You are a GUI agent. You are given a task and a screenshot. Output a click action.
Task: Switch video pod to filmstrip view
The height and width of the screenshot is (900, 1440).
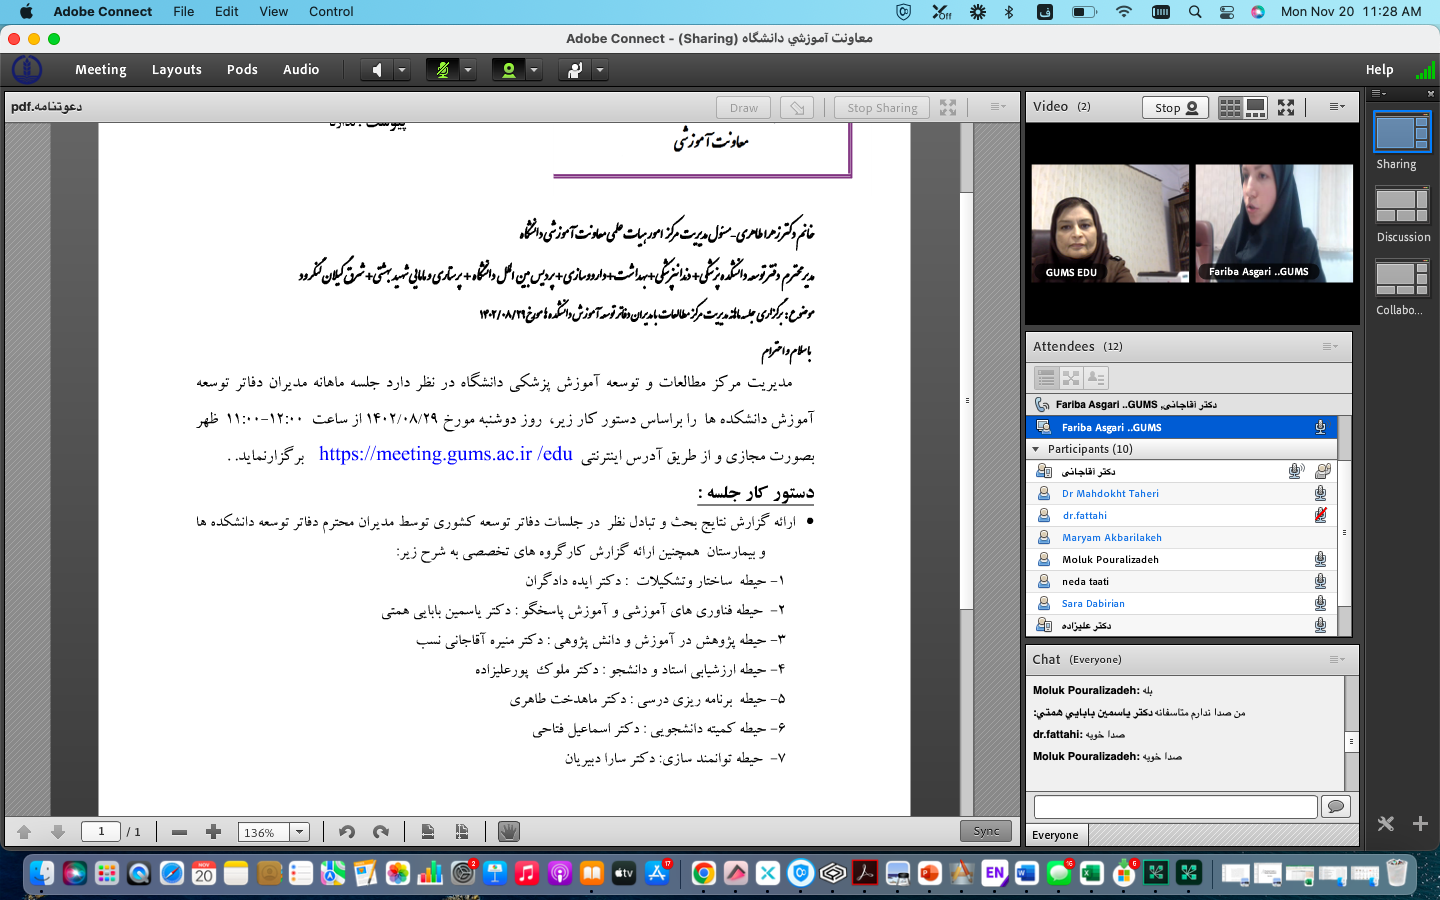(1255, 107)
